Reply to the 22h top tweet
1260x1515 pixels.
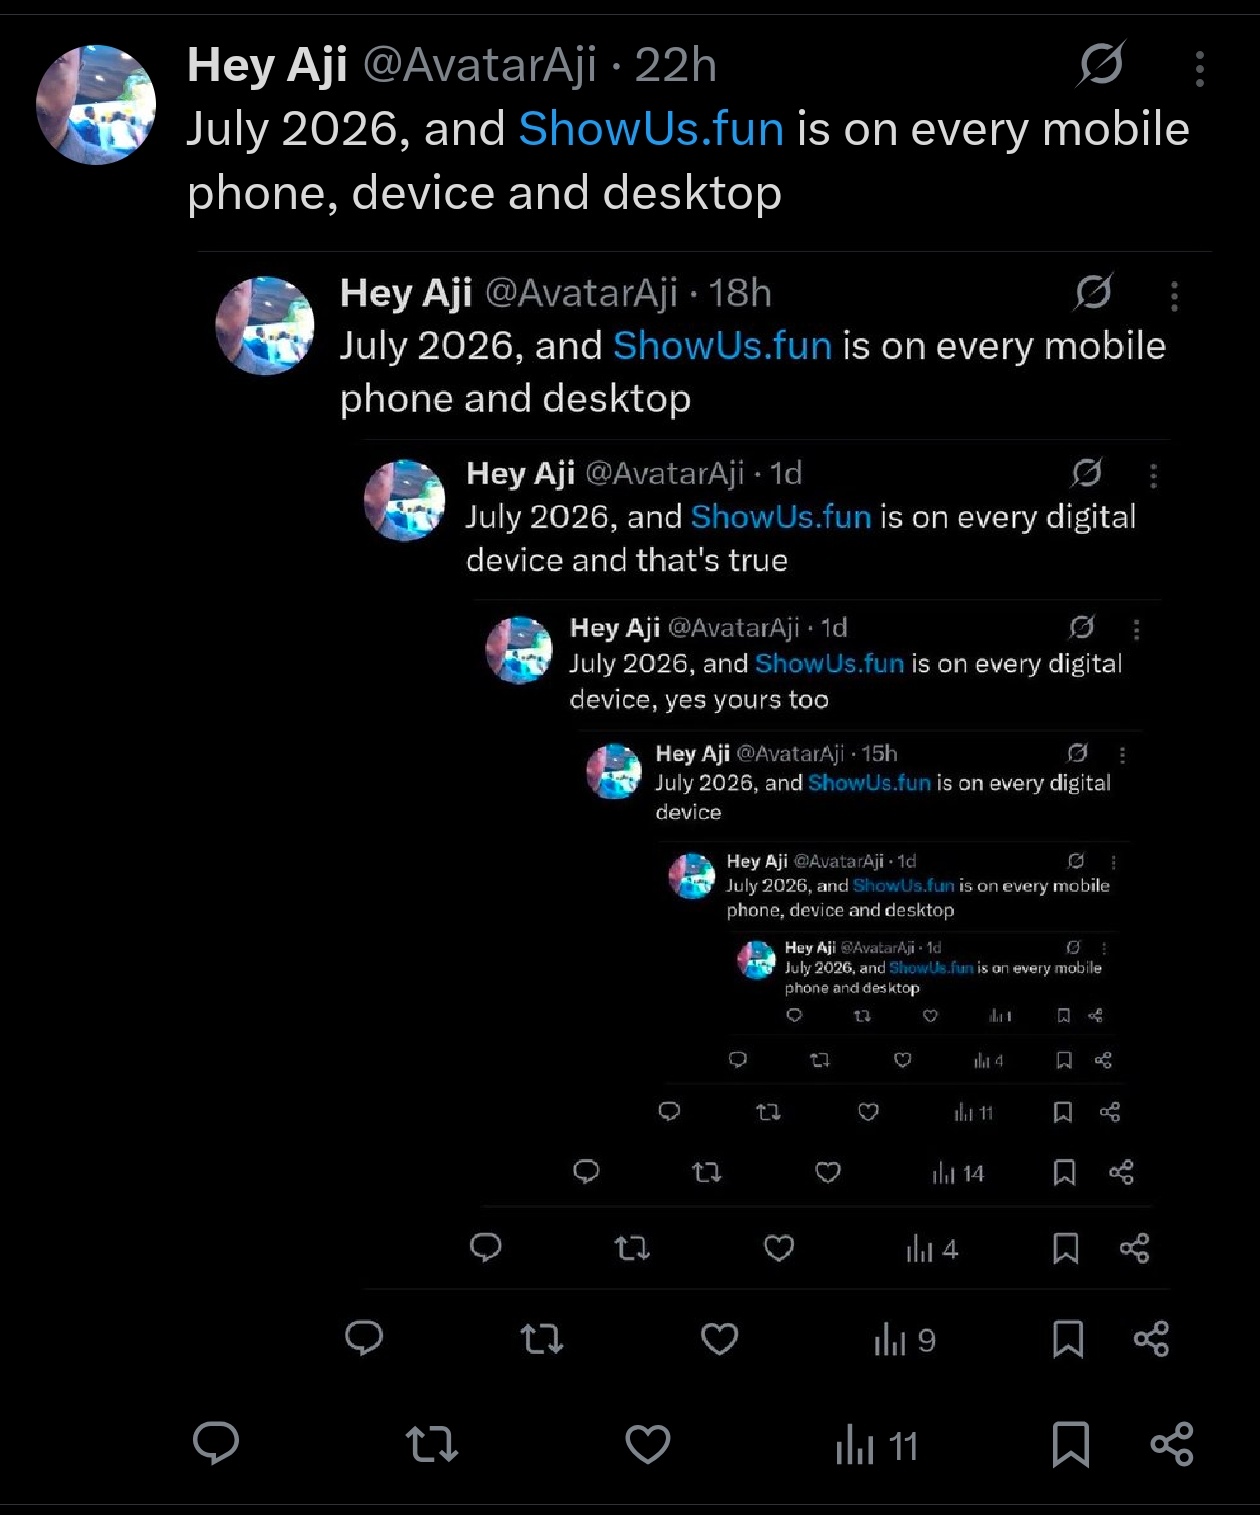[x=216, y=1443]
